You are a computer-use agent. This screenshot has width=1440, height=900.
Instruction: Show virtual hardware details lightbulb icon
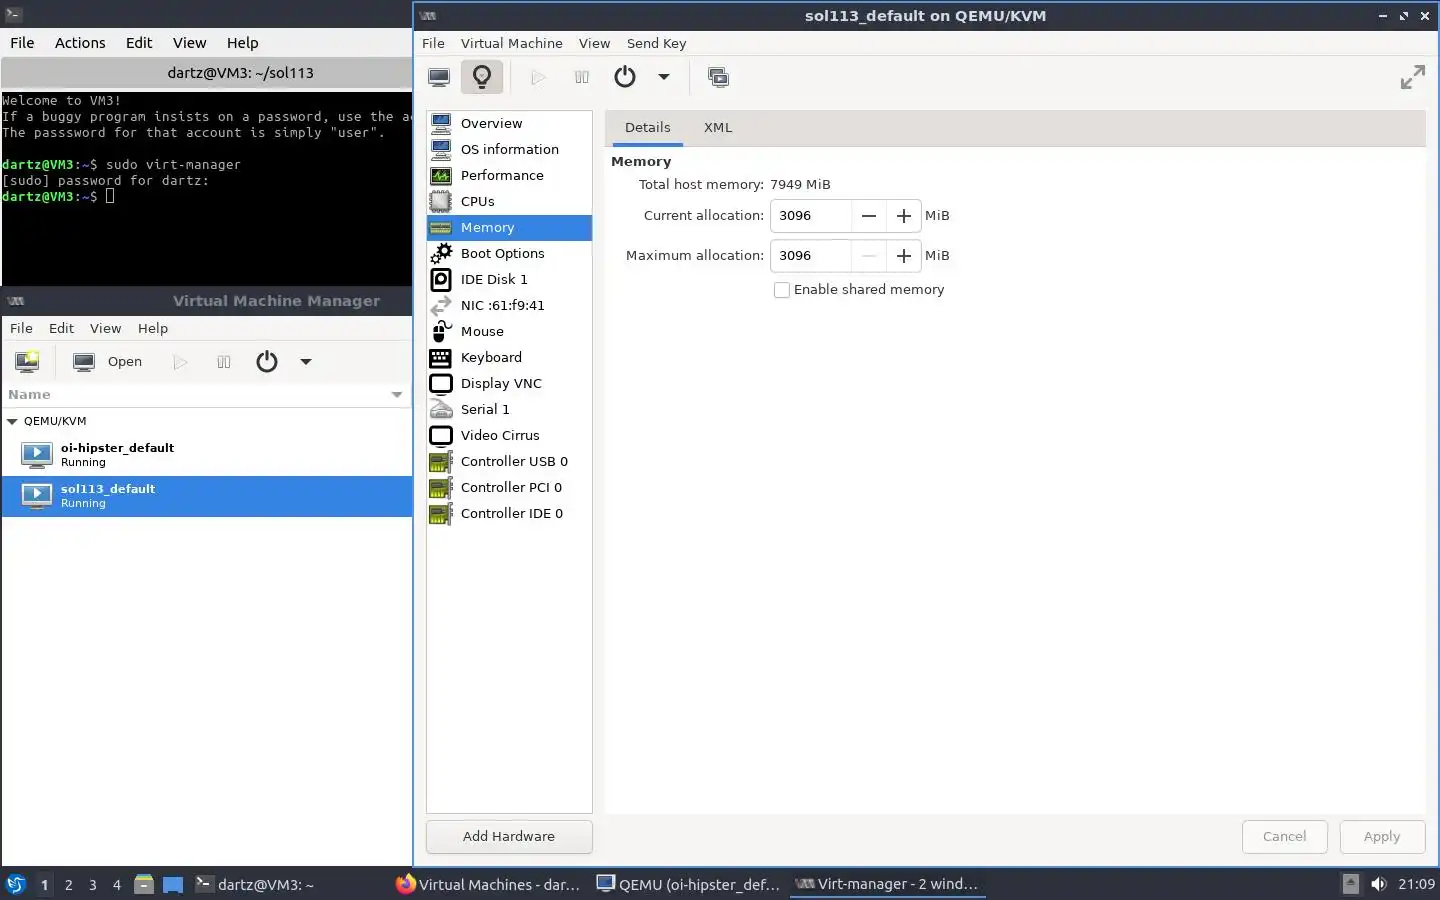click(x=482, y=77)
